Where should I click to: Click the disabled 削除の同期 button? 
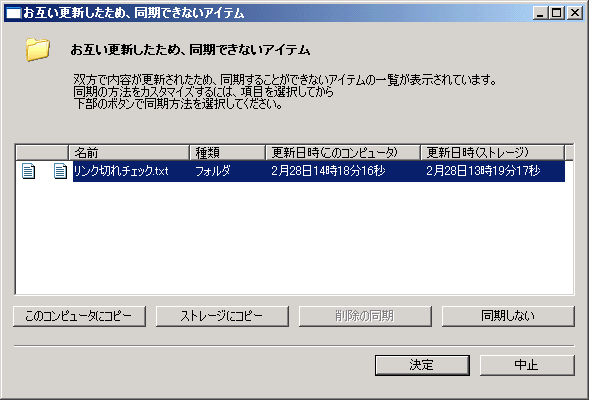pyautogui.click(x=365, y=316)
